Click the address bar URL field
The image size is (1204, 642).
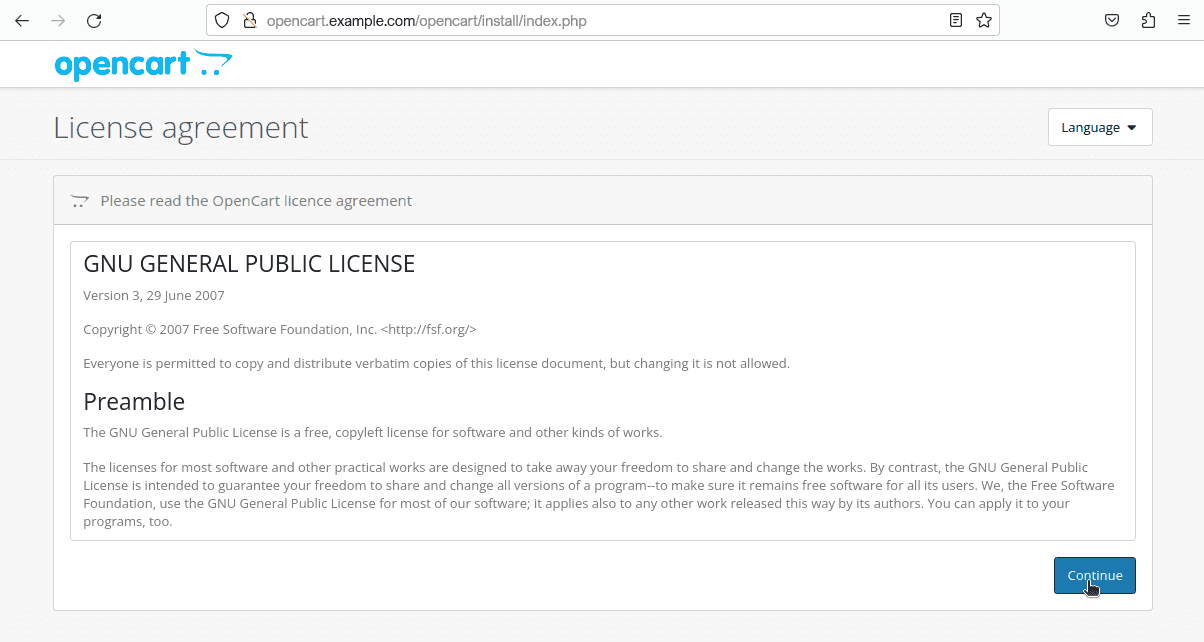(600, 20)
